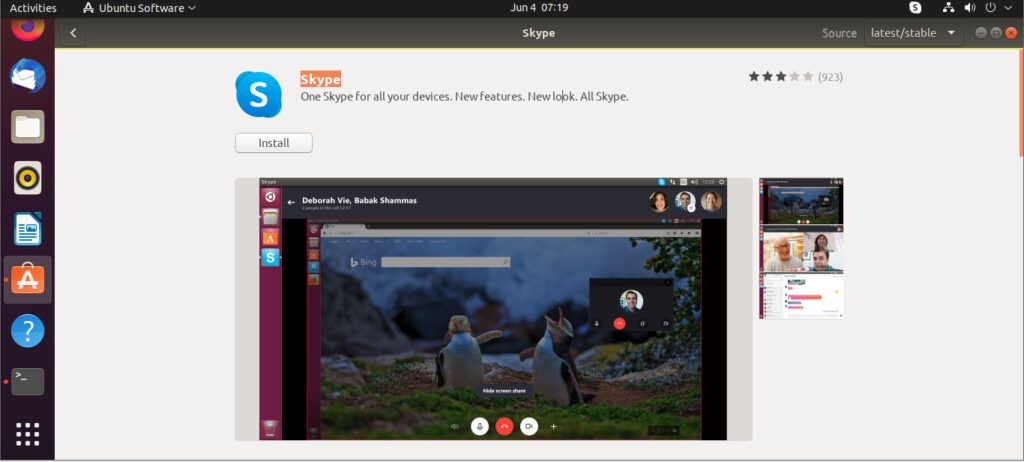Viewport: 1024px width, 462px height.
Task: Open the Activities overview
Action: click(x=33, y=8)
